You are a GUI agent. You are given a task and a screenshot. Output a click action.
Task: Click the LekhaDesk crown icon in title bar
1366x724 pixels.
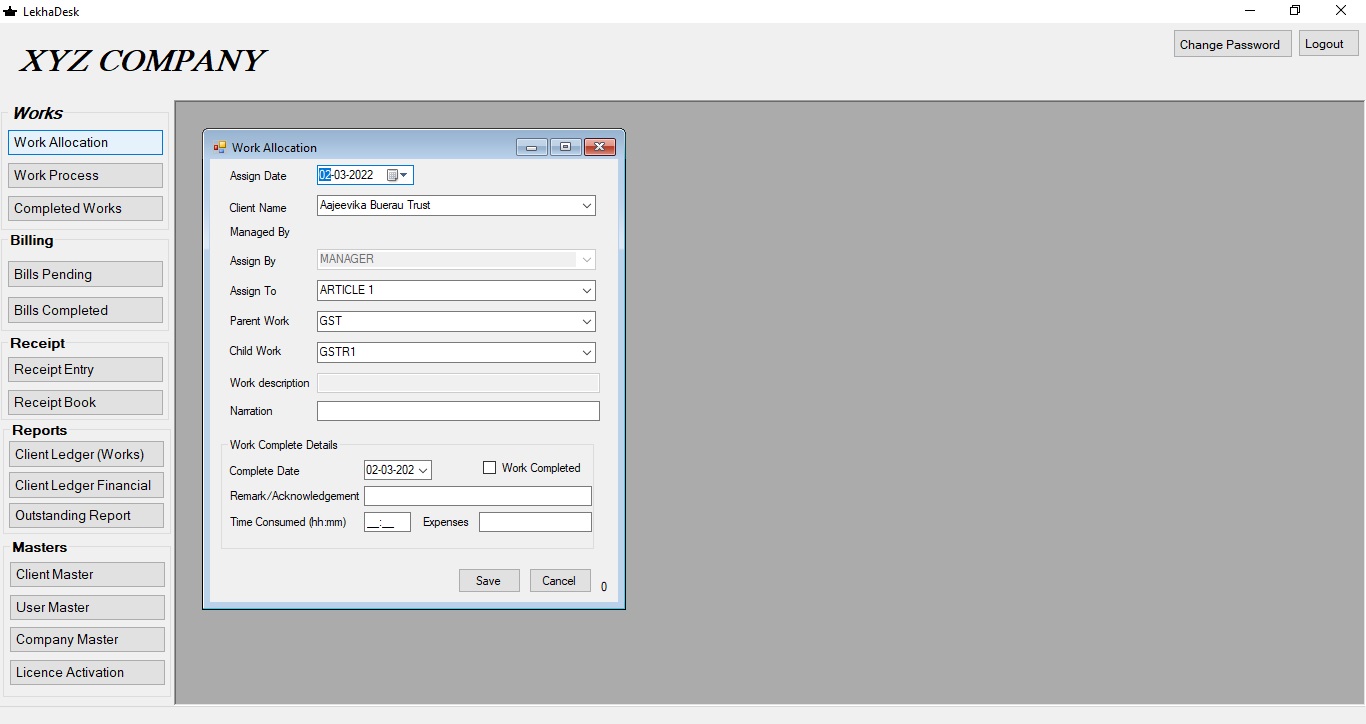click(11, 11)
